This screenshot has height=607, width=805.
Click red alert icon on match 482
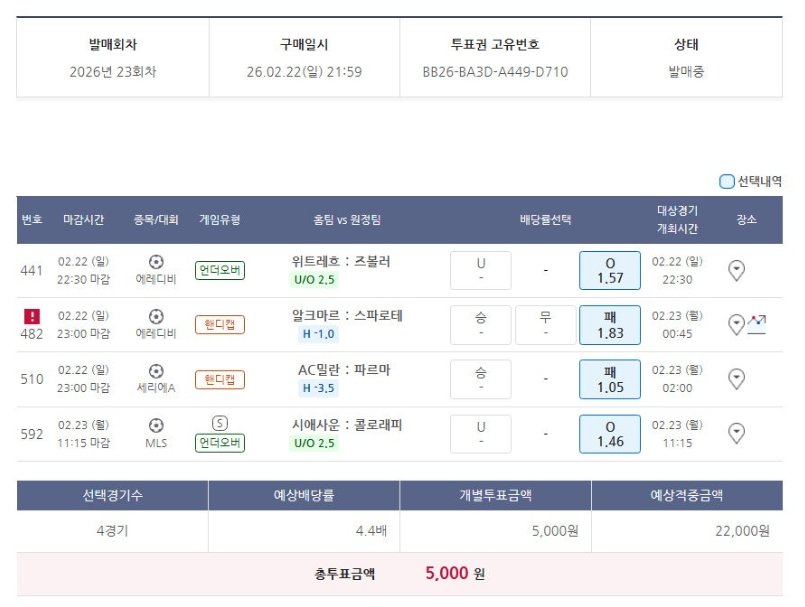coord(31,316)
